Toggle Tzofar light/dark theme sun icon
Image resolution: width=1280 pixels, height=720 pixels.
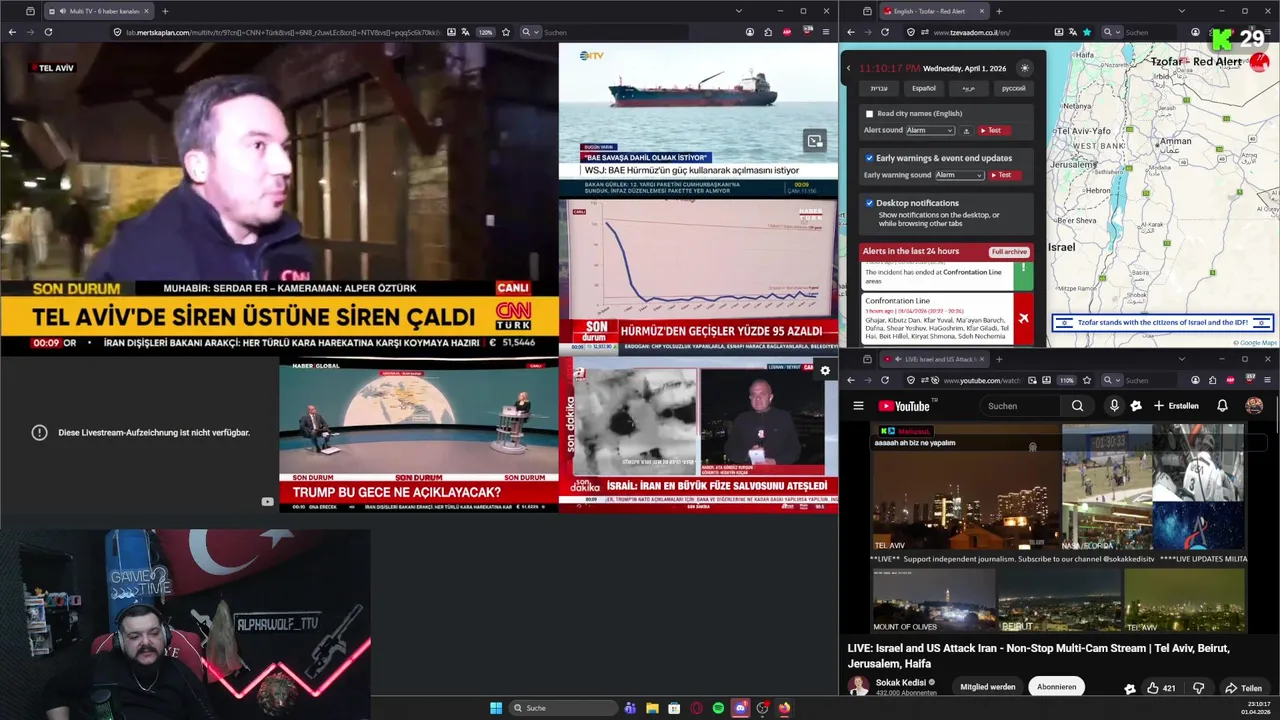(1024, 68)
